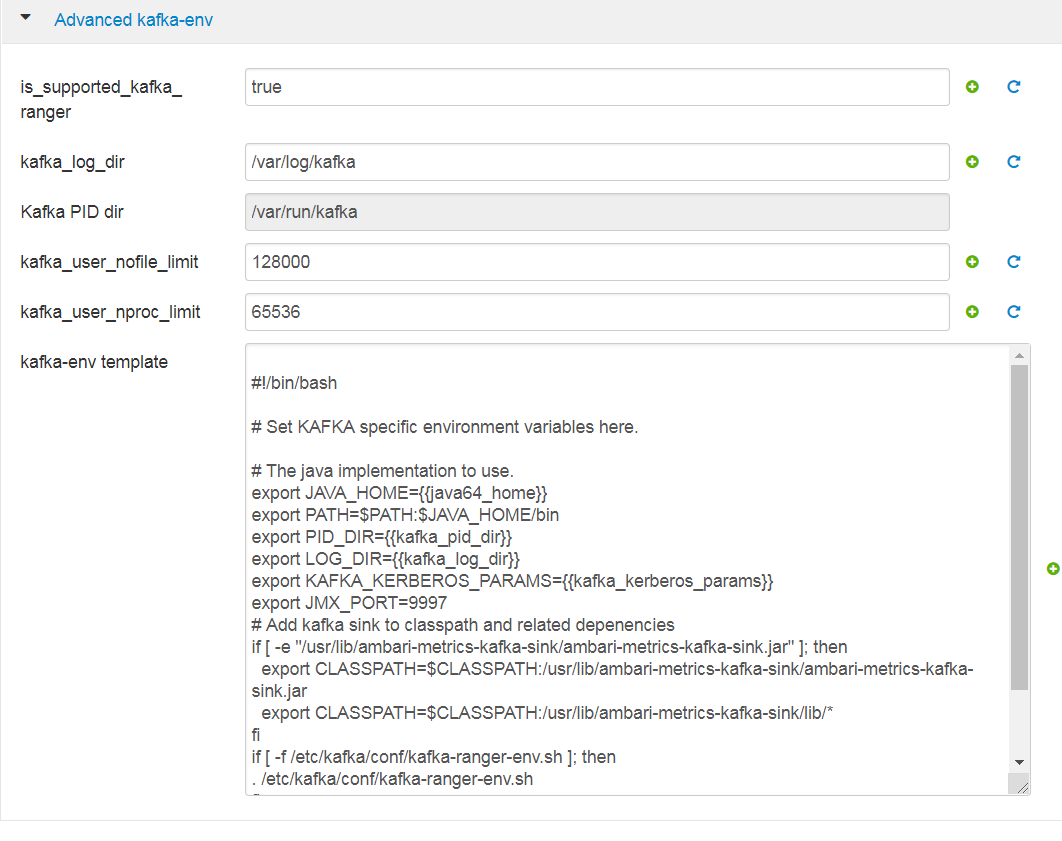The height and width of the screenshot is (841, 1062).
Task: Edit the kafka_user_nproc_limit value
Action: [598, 311]
